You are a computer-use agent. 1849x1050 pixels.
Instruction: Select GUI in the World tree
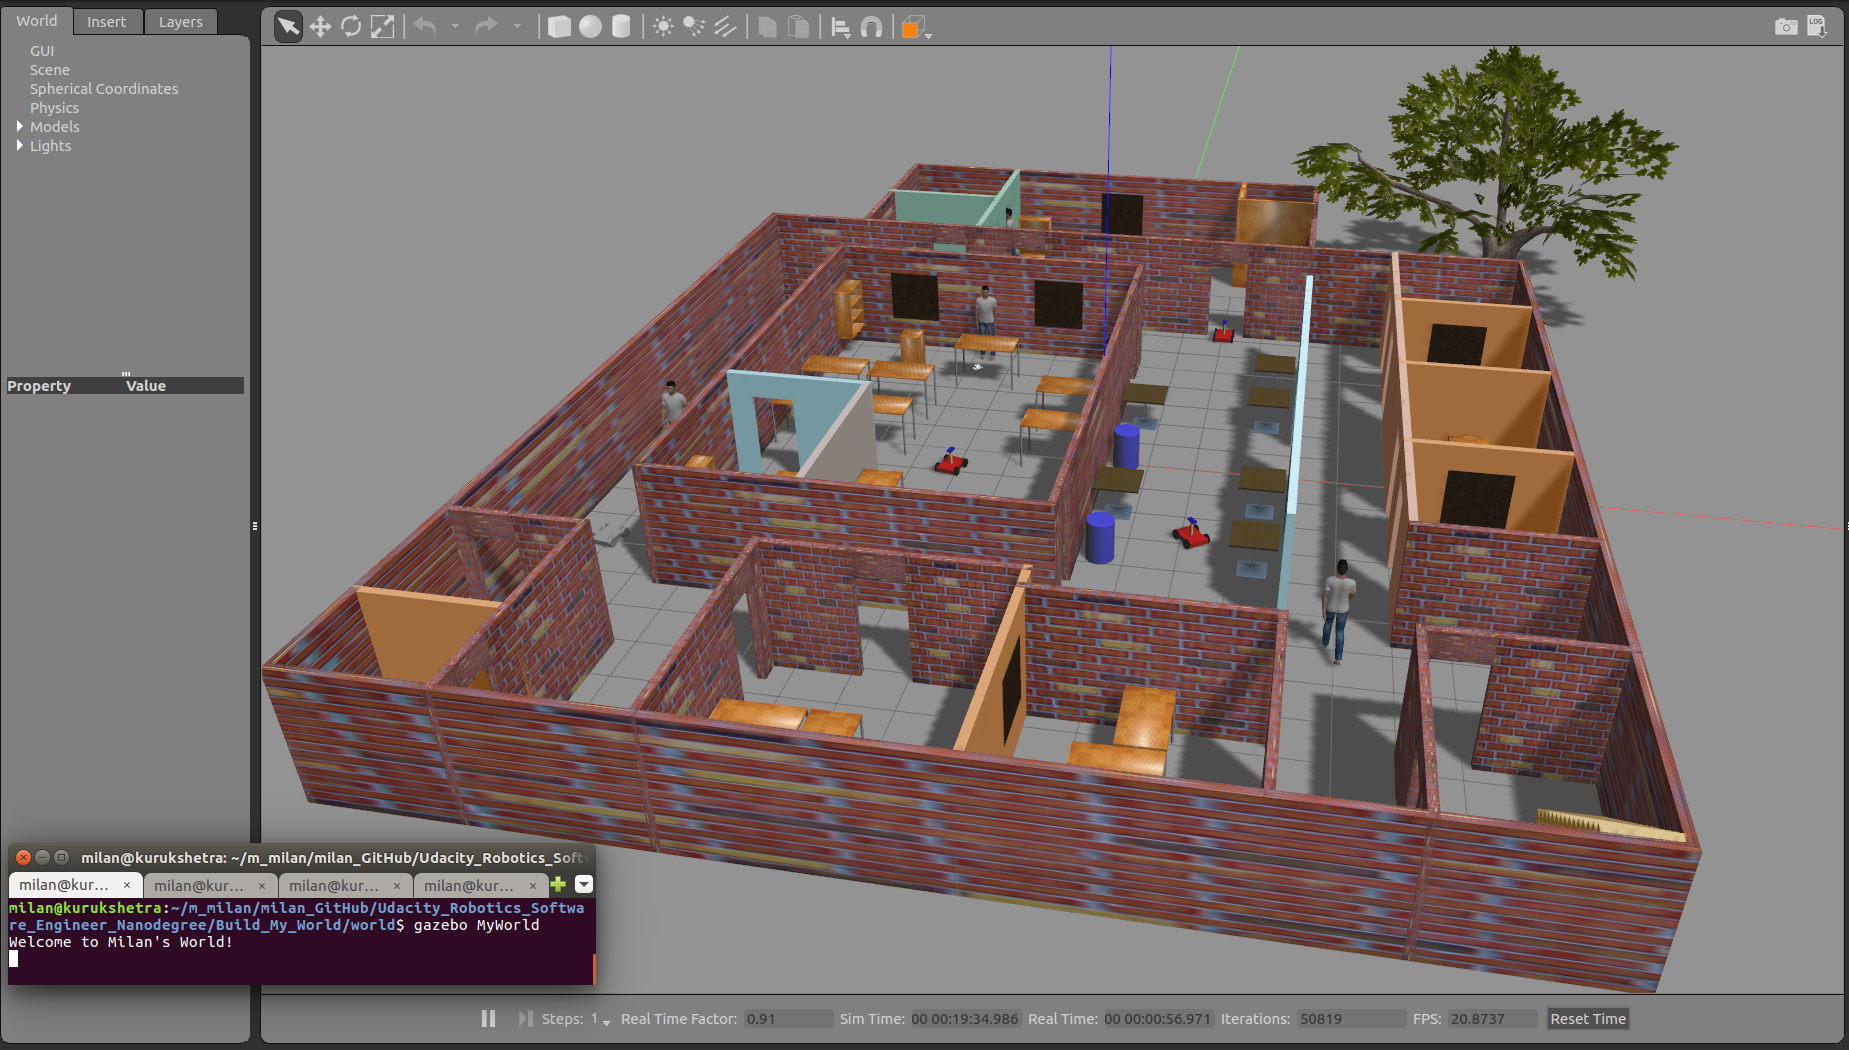coord(42,51)
